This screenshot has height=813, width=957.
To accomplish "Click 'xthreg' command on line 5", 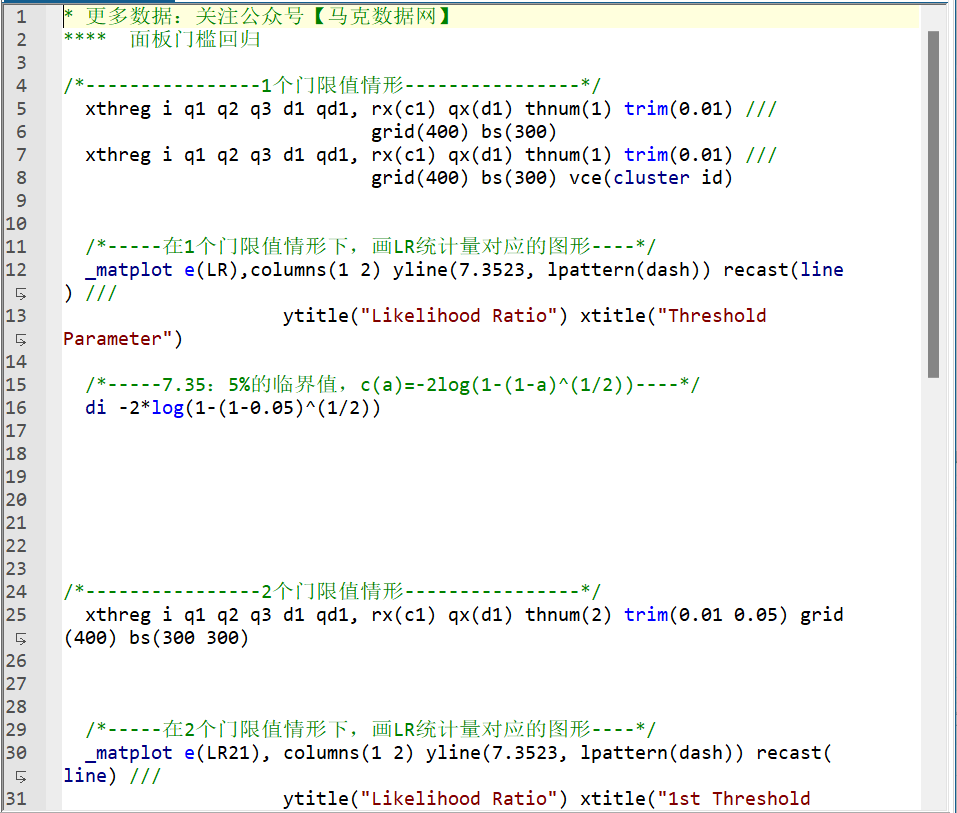I will (118, 109).
